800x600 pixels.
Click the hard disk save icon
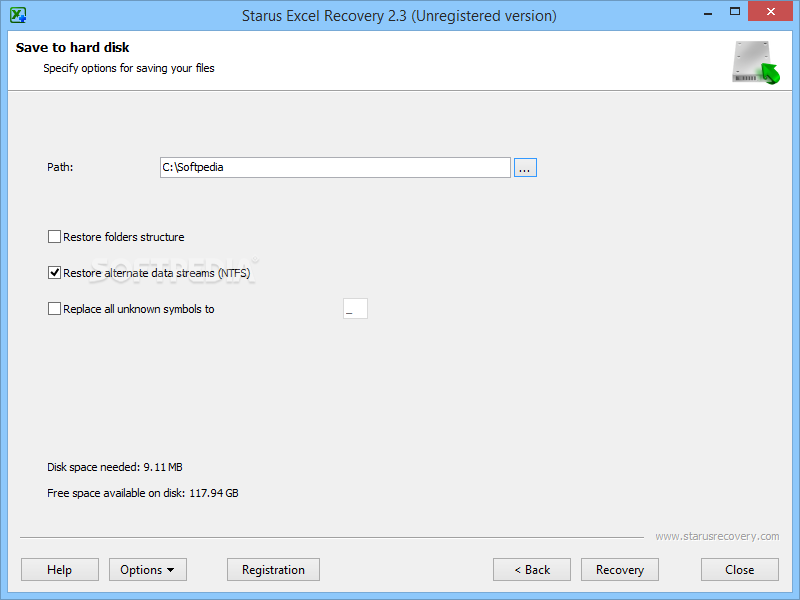756,62
